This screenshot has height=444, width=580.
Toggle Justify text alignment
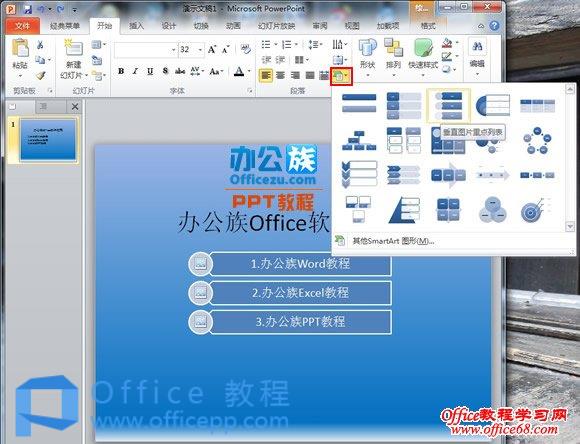click(x=310, y=75)
